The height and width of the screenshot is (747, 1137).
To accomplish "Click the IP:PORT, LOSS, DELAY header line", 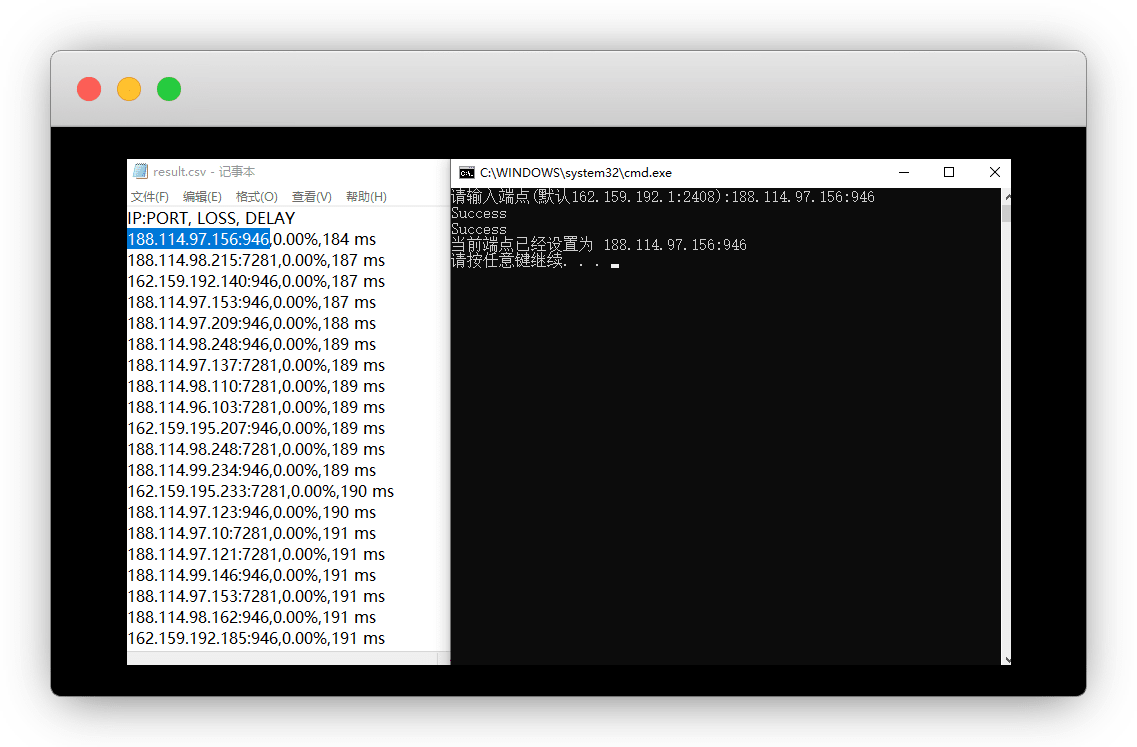I will [211, 219].
